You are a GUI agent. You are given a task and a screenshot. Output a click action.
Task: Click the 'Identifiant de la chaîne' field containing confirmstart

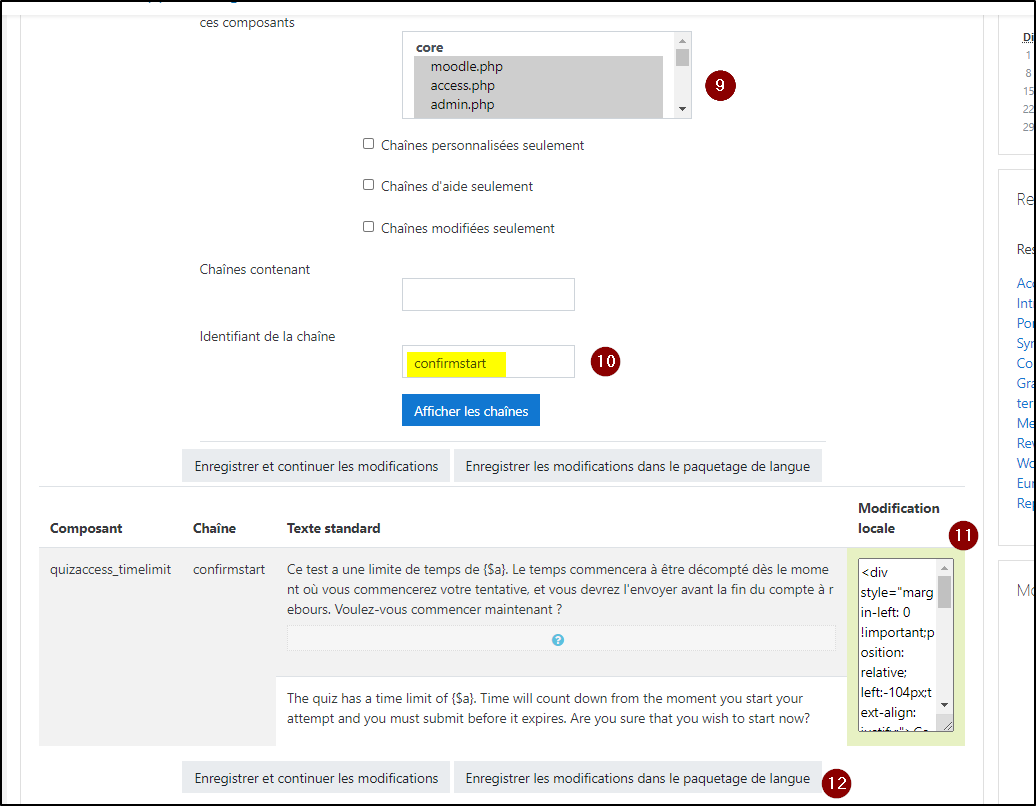(x=488, y=362)
